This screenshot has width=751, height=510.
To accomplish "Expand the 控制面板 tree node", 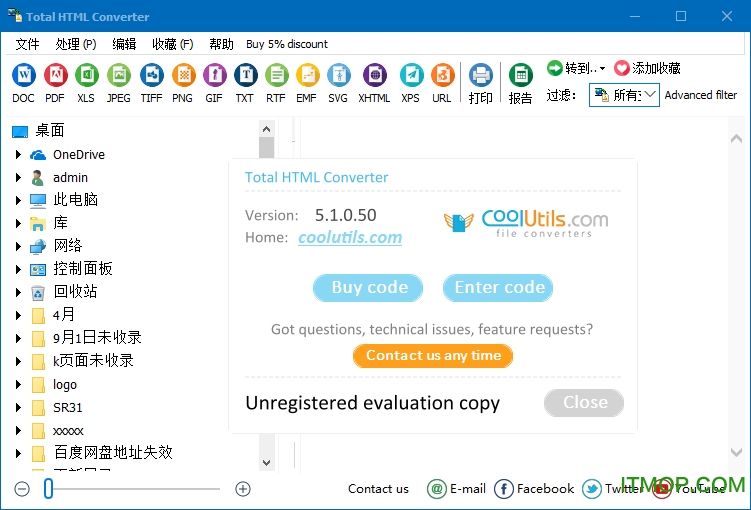I will (x=18, y=269).
